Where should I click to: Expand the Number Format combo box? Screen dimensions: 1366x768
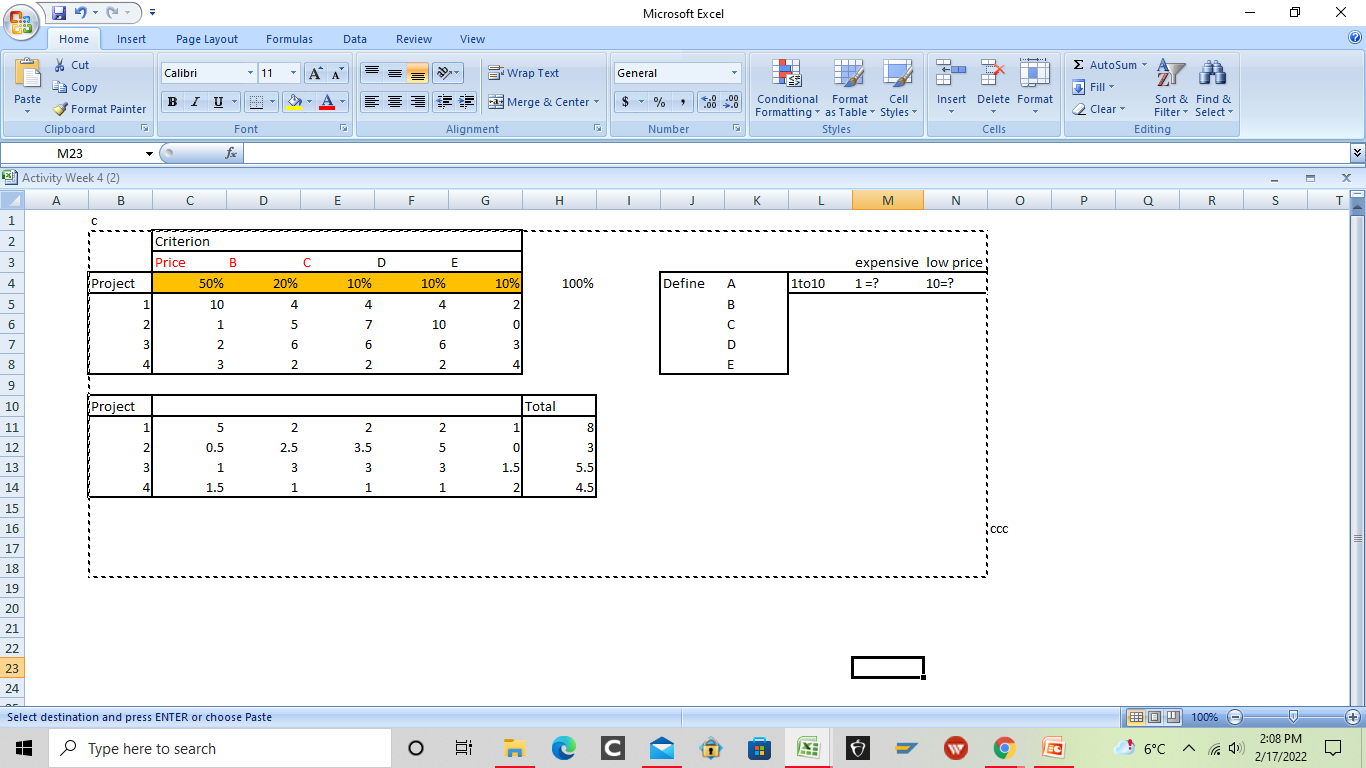[737, 72]
